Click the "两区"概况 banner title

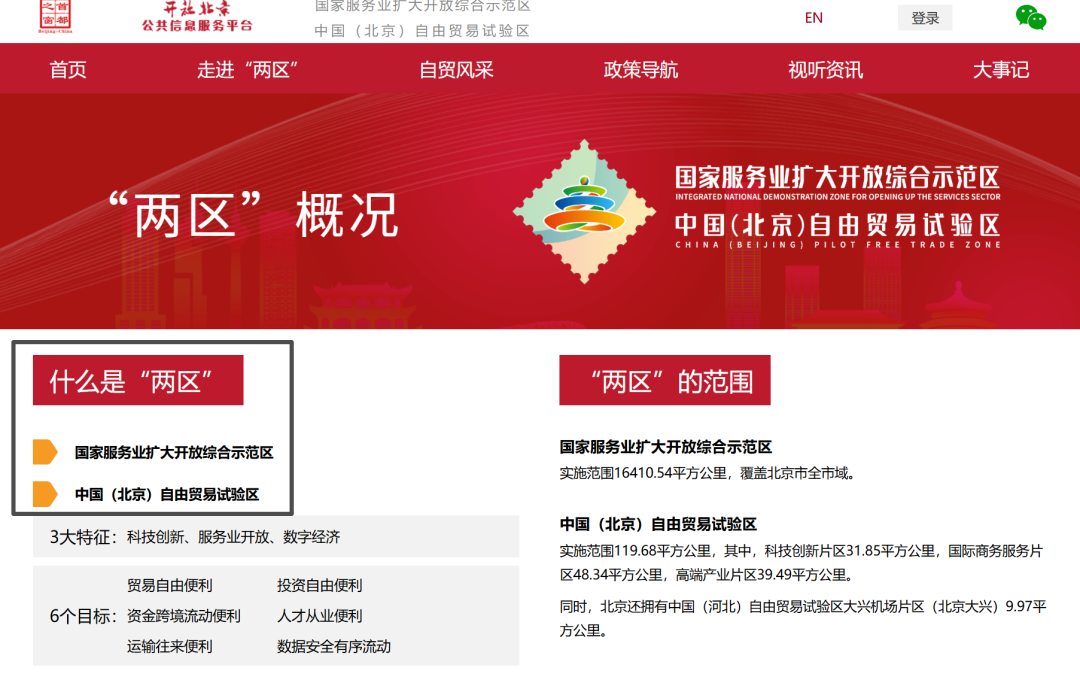[x=253, y=215]
